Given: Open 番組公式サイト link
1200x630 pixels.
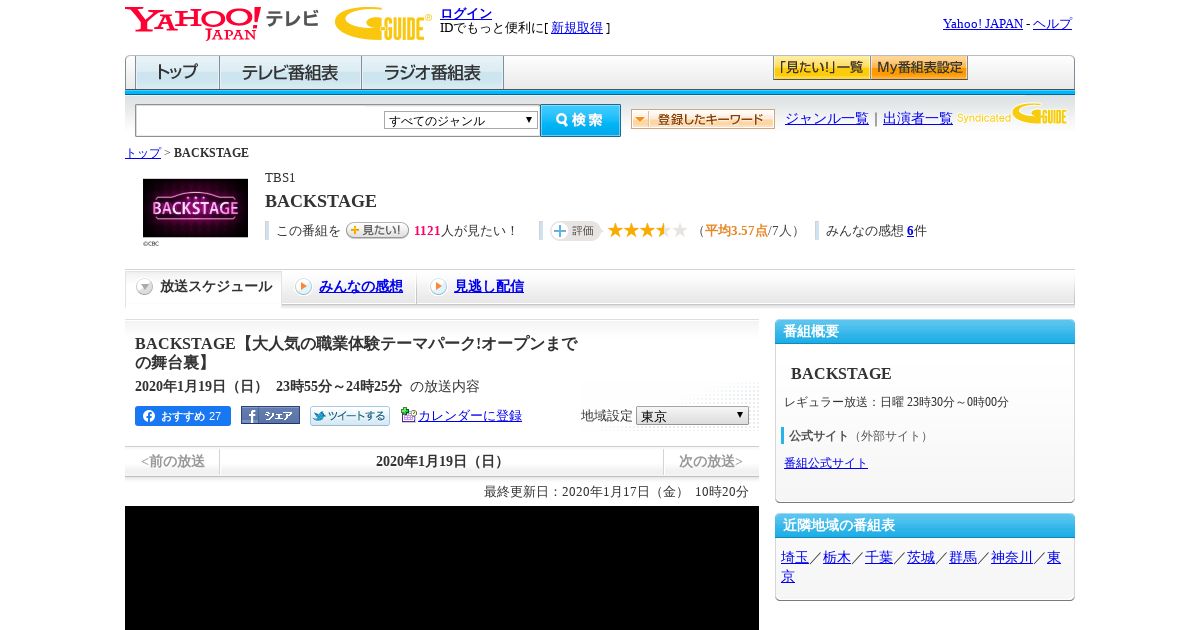Looking at the screenshot, I should 826,463.
